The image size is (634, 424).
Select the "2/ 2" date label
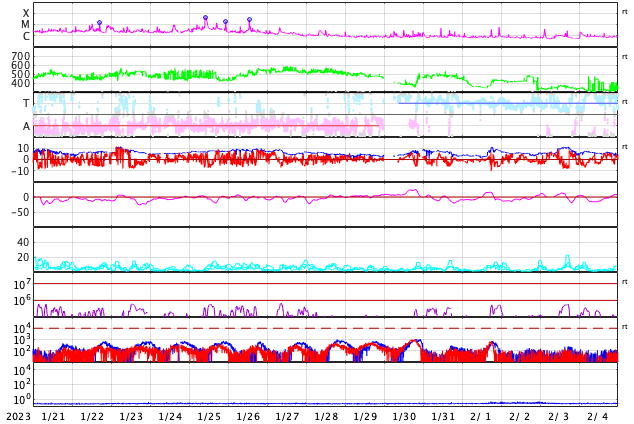[x=520, y=417]
